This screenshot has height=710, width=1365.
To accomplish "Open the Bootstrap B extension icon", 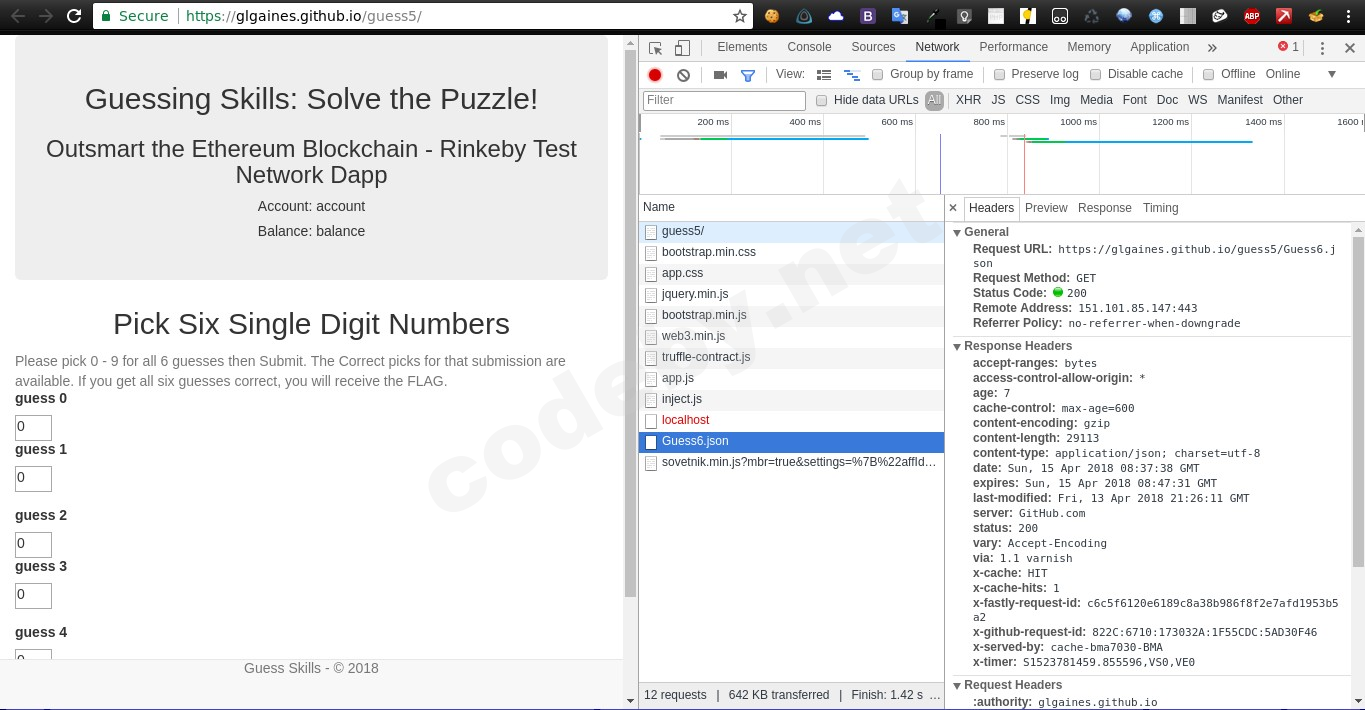I will coord(868,16).
